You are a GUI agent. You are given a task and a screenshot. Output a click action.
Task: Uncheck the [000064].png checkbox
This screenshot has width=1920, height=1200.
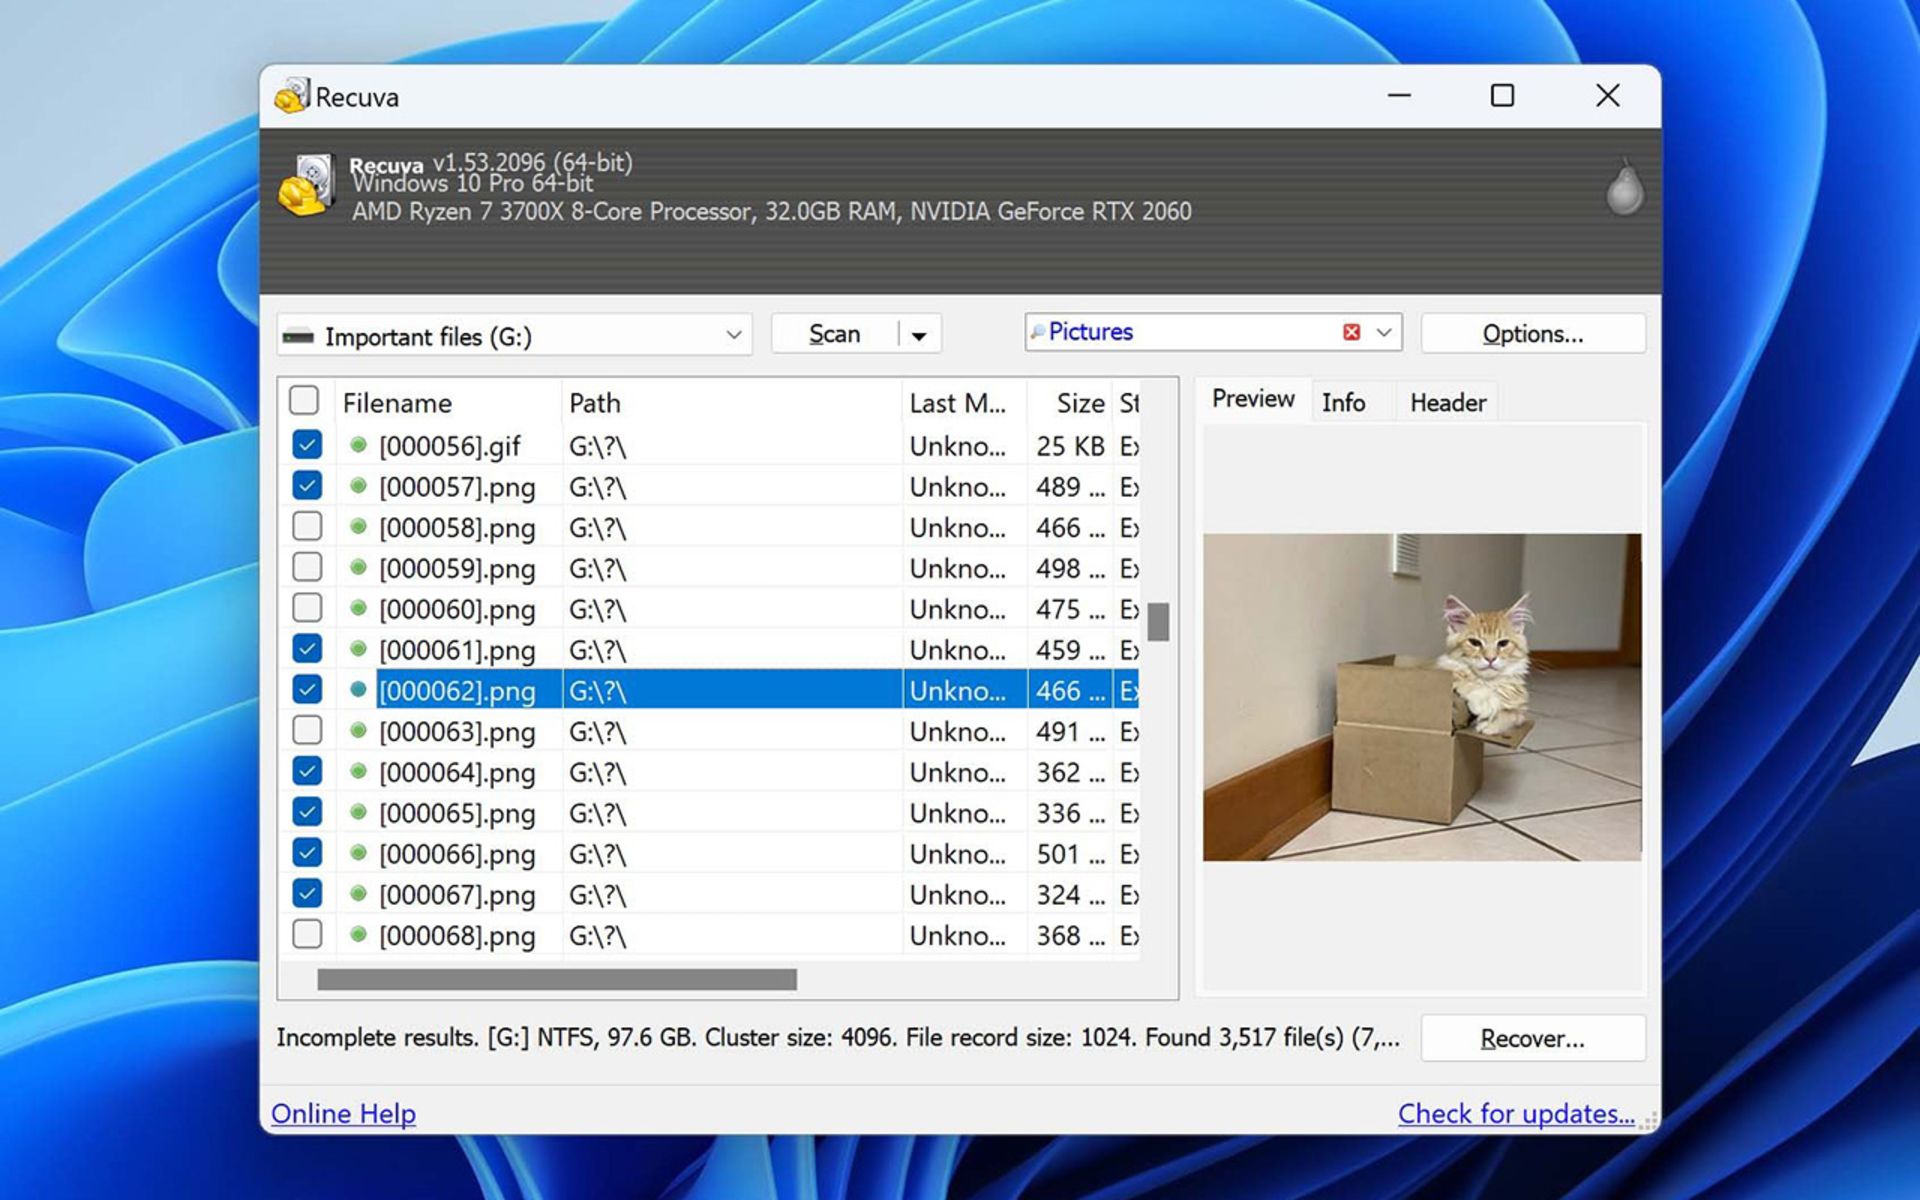click(x=307, y=771)
